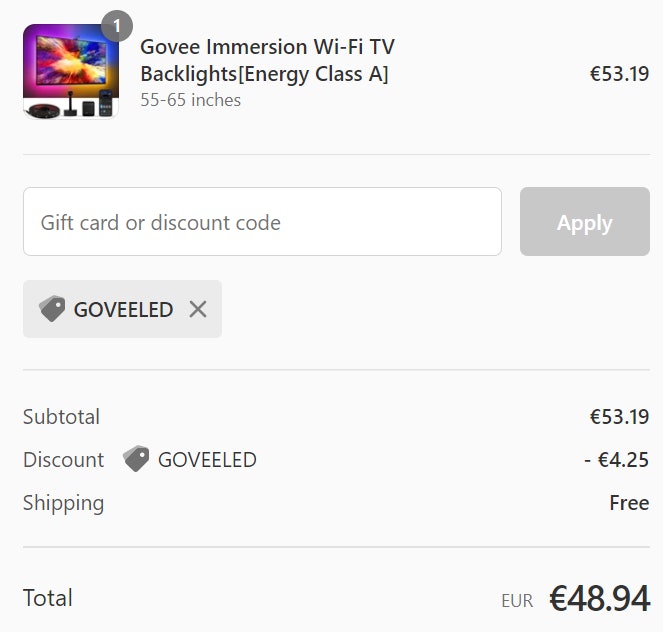Click the total amount €48.94
The height and width of the screenshot is (632, 663).
599,598
